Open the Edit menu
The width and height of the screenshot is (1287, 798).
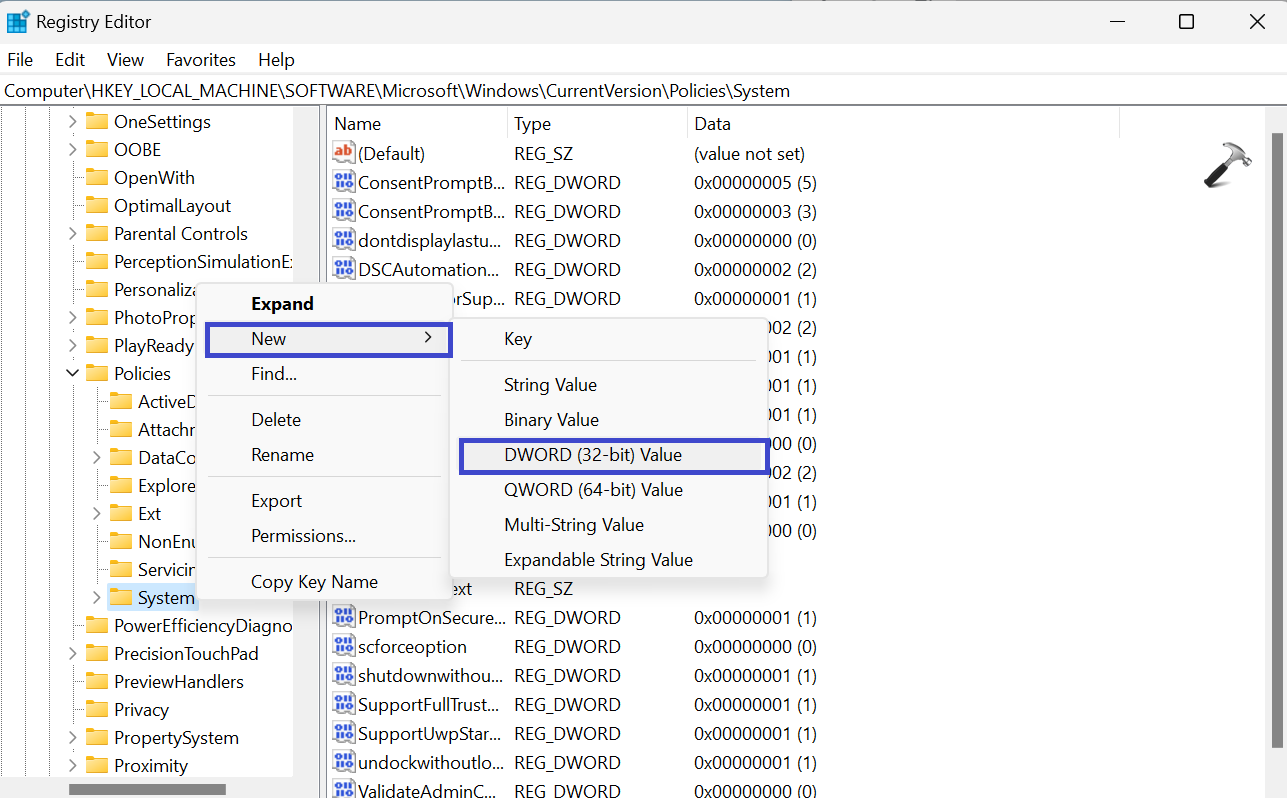point(70,60)
